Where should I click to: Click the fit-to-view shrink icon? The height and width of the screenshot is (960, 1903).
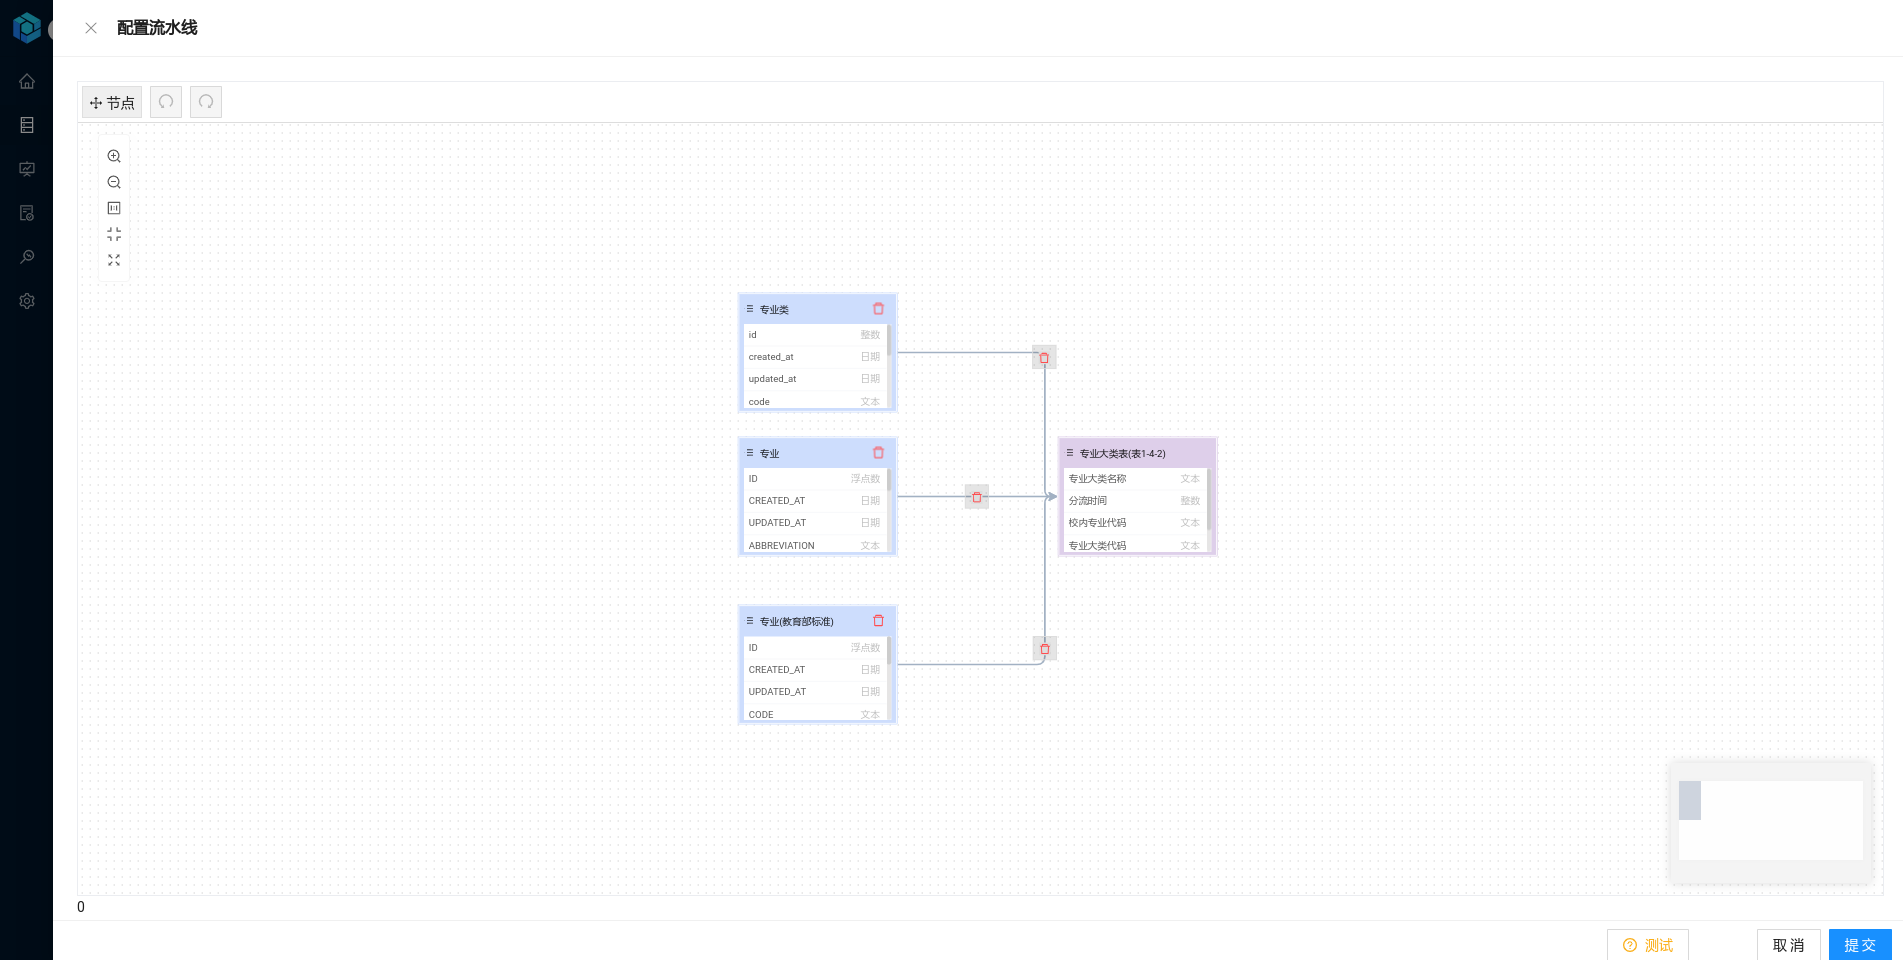[x=114, y=234]
